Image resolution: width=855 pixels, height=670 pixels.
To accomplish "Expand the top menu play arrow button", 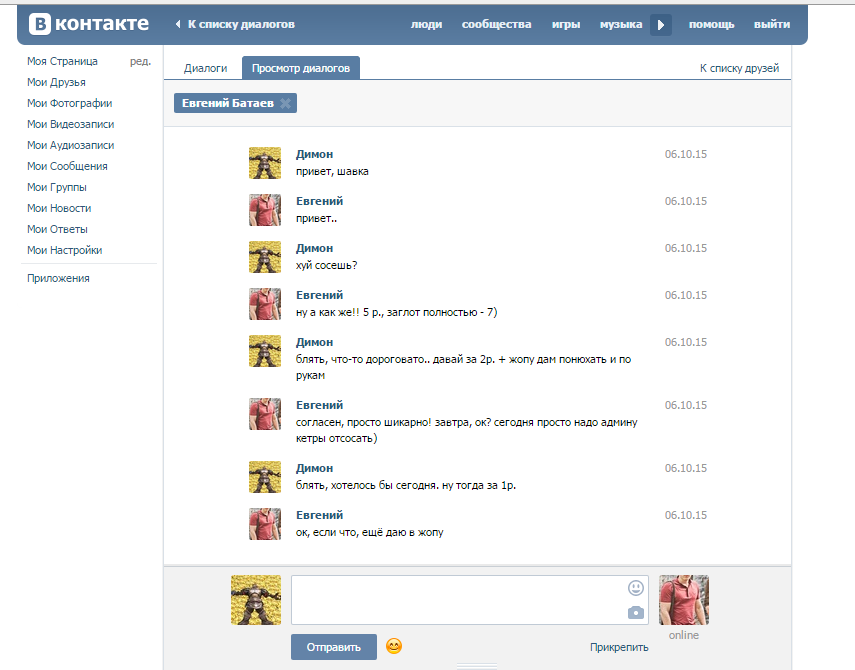I will [661, 24].
